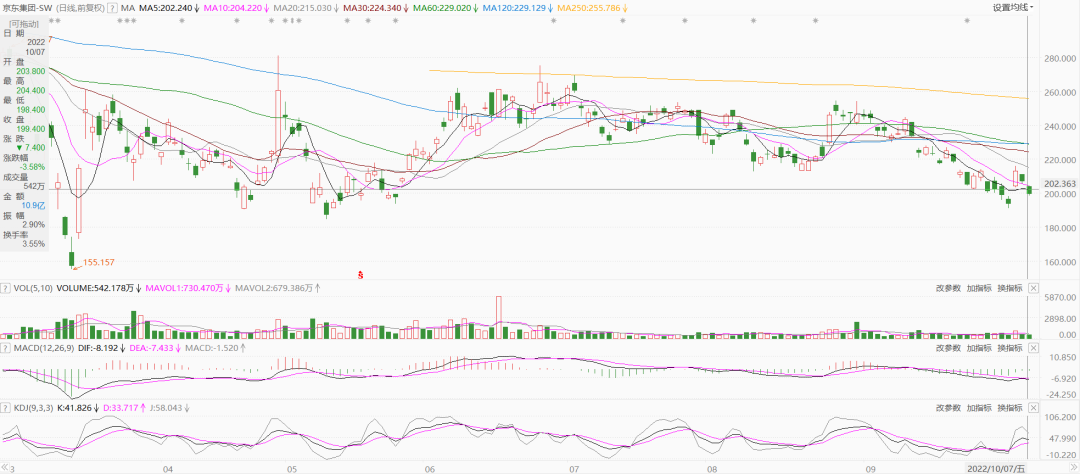
Task: Close the VOL indicator panel
Action: [x=1032, y=288]
